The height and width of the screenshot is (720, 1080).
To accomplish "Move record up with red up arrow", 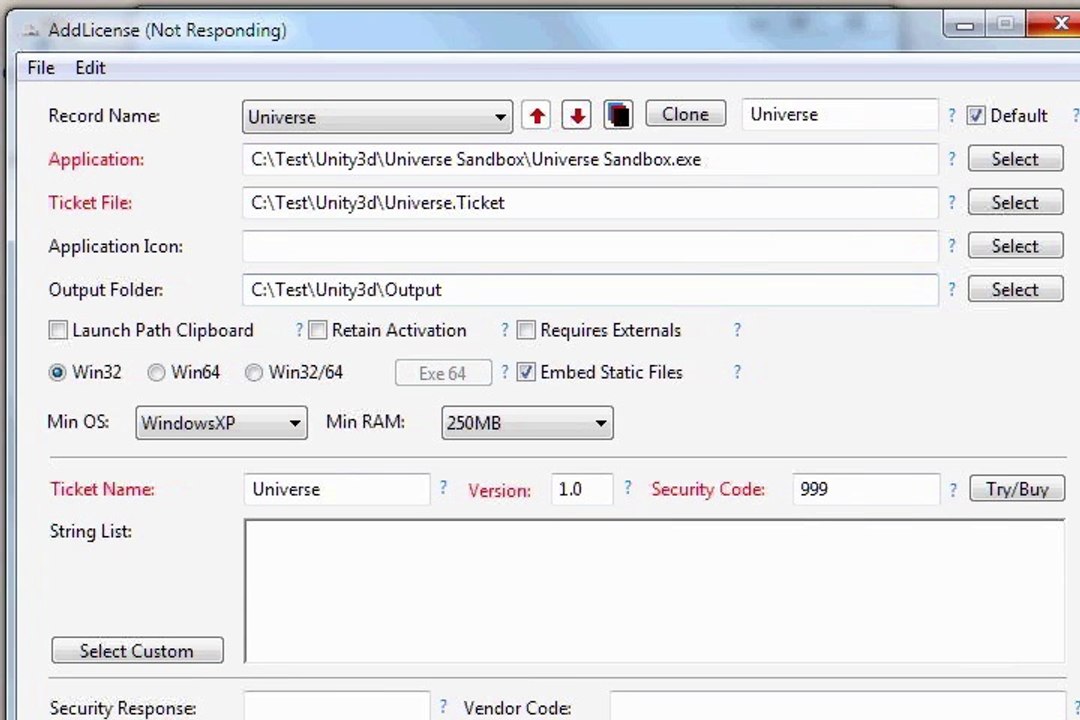I will pyautogui.click(x=537, y=115).
